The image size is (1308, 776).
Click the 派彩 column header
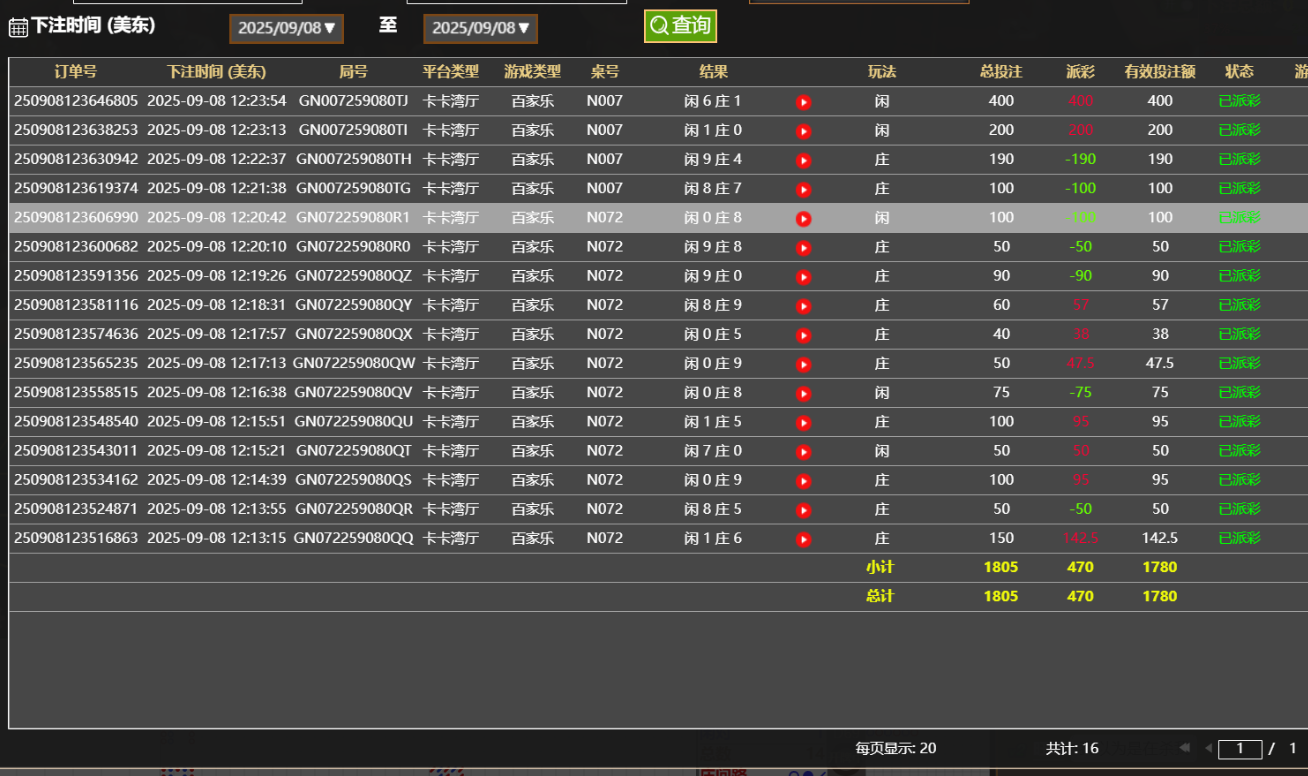(1080, 72)
